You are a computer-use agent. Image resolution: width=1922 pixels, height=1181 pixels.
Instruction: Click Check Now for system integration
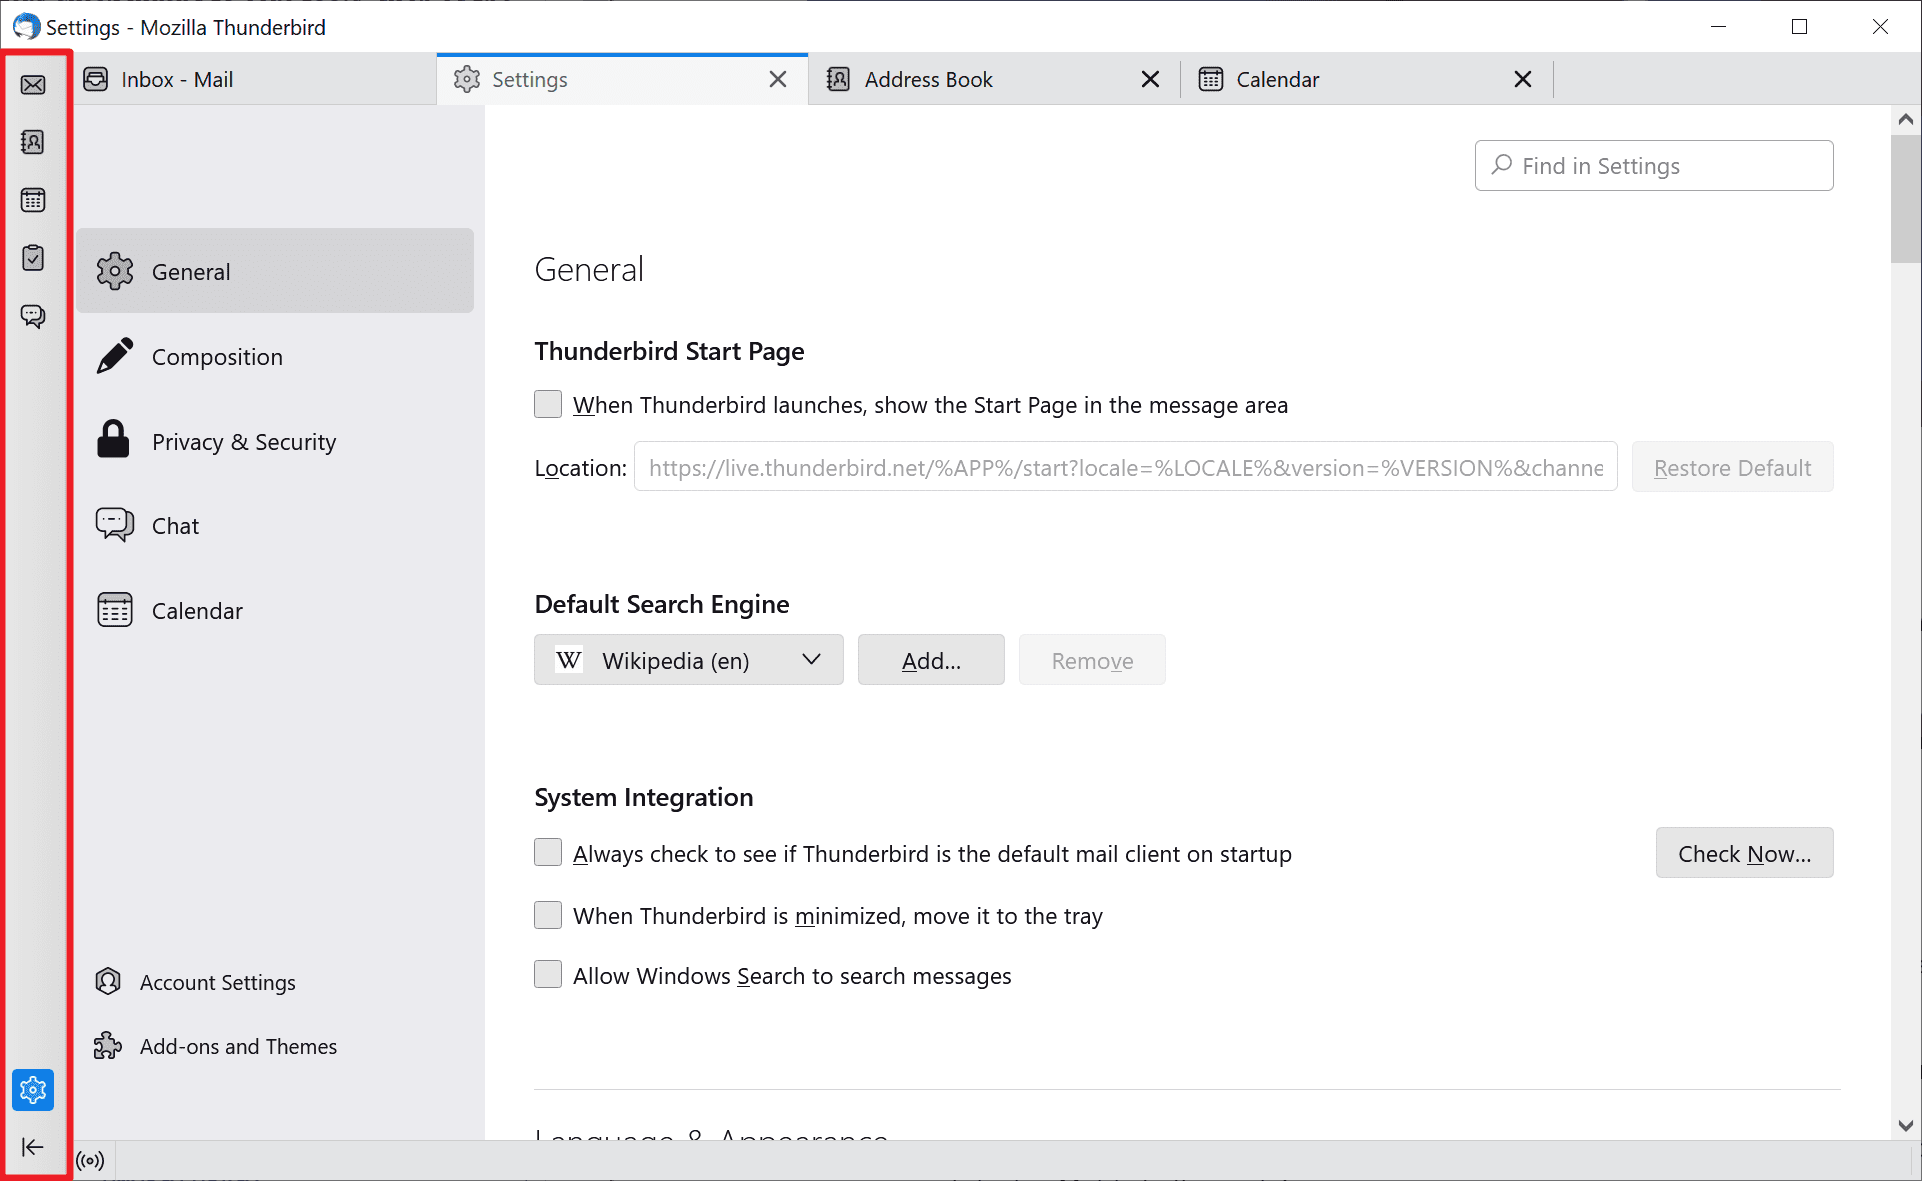click(x=1744, y=853)
